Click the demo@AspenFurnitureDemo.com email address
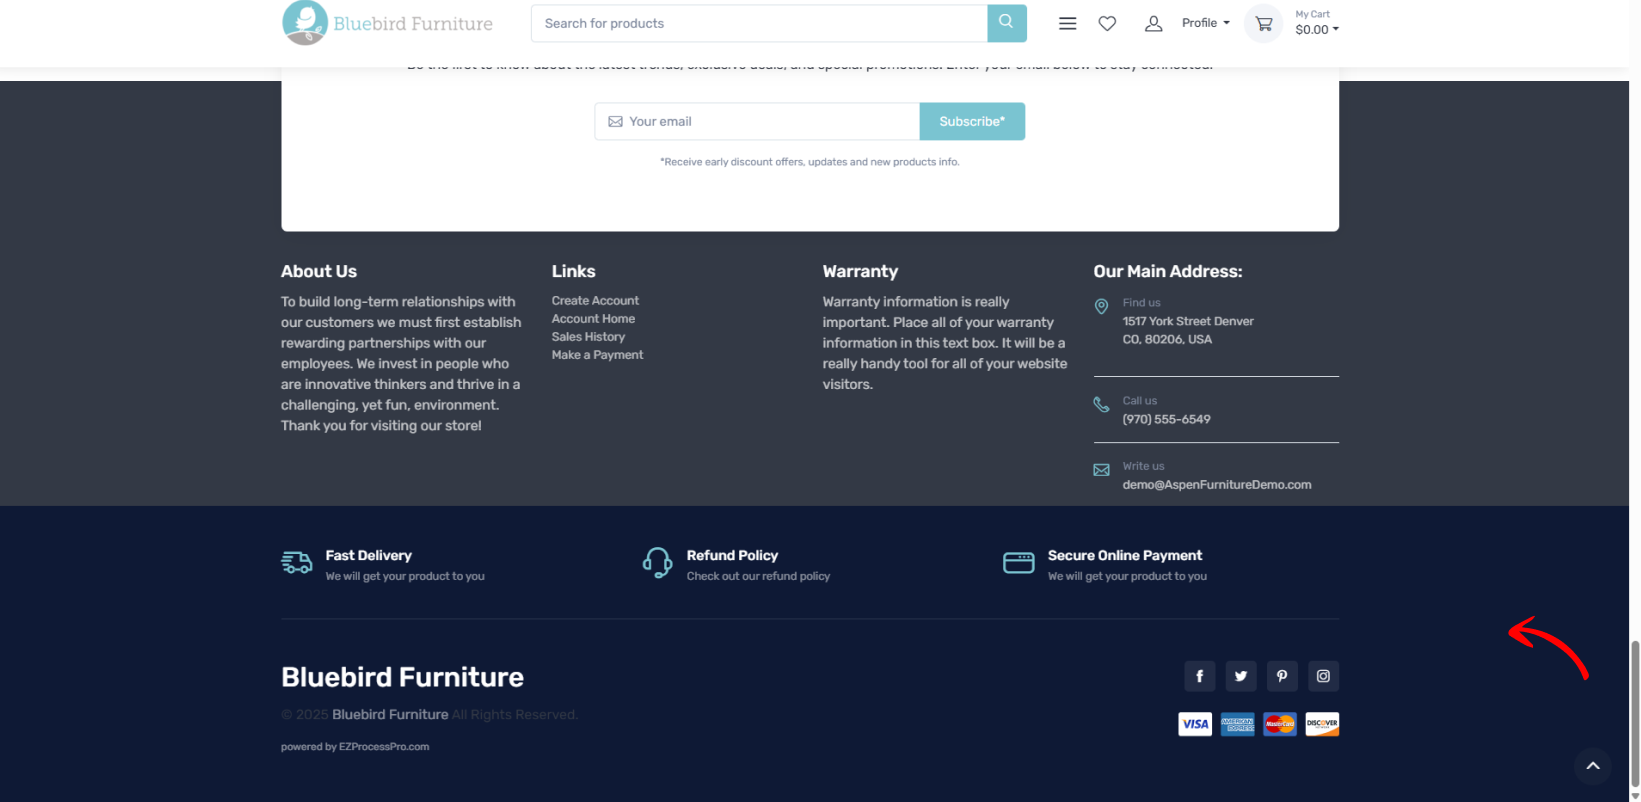 [x=1217, y=484]
